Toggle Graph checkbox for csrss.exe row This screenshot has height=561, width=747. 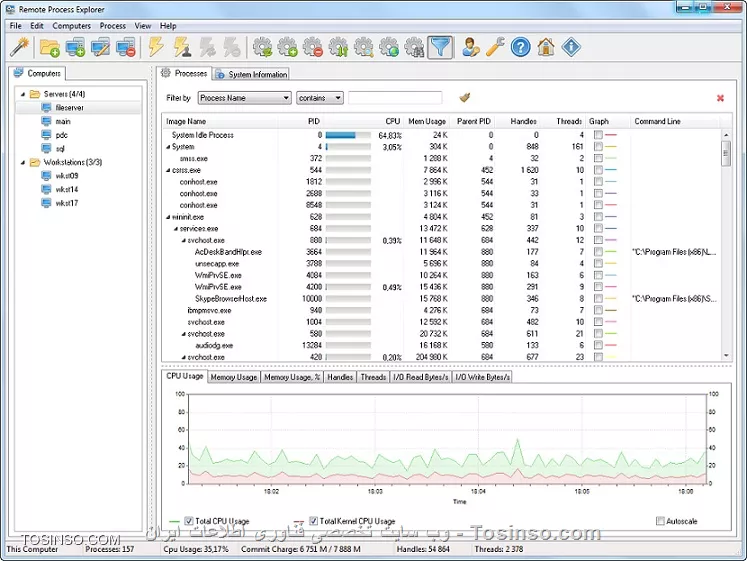click(598, 170)
